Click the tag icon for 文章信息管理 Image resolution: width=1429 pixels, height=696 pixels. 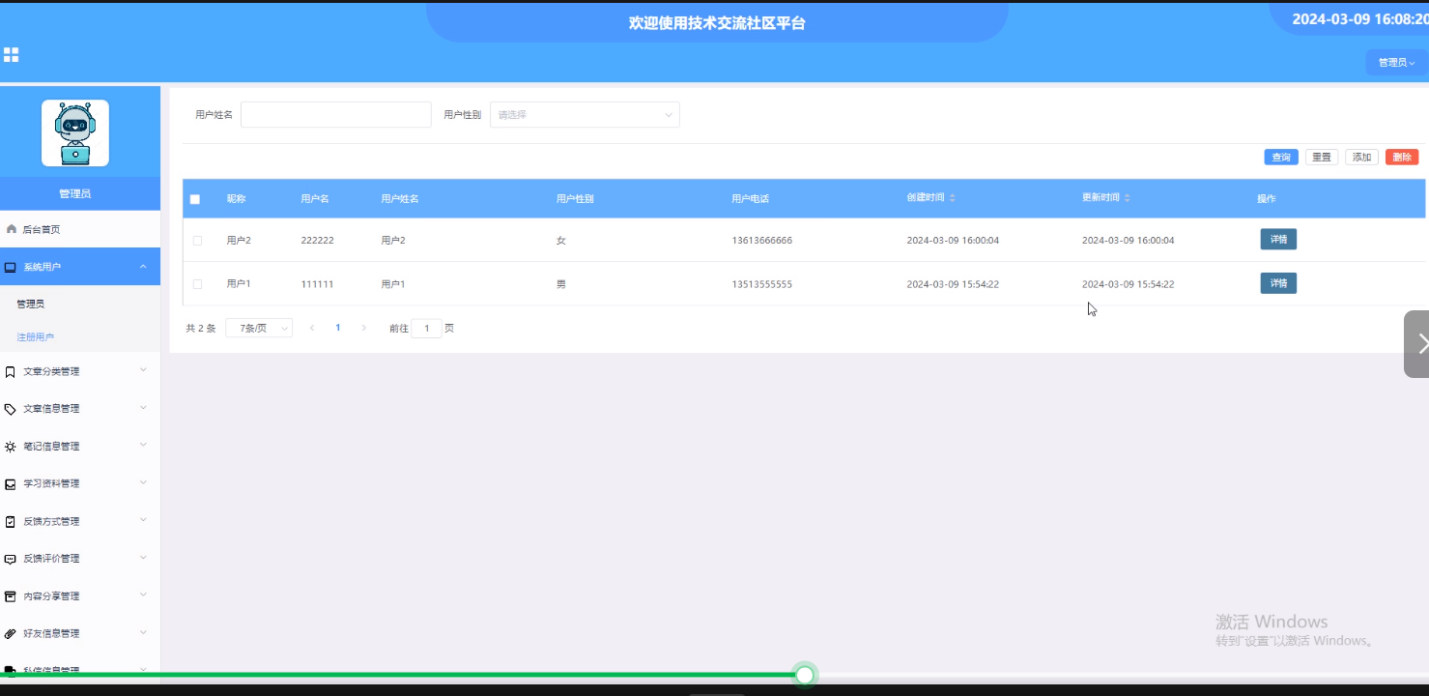[x=10, y=409]
